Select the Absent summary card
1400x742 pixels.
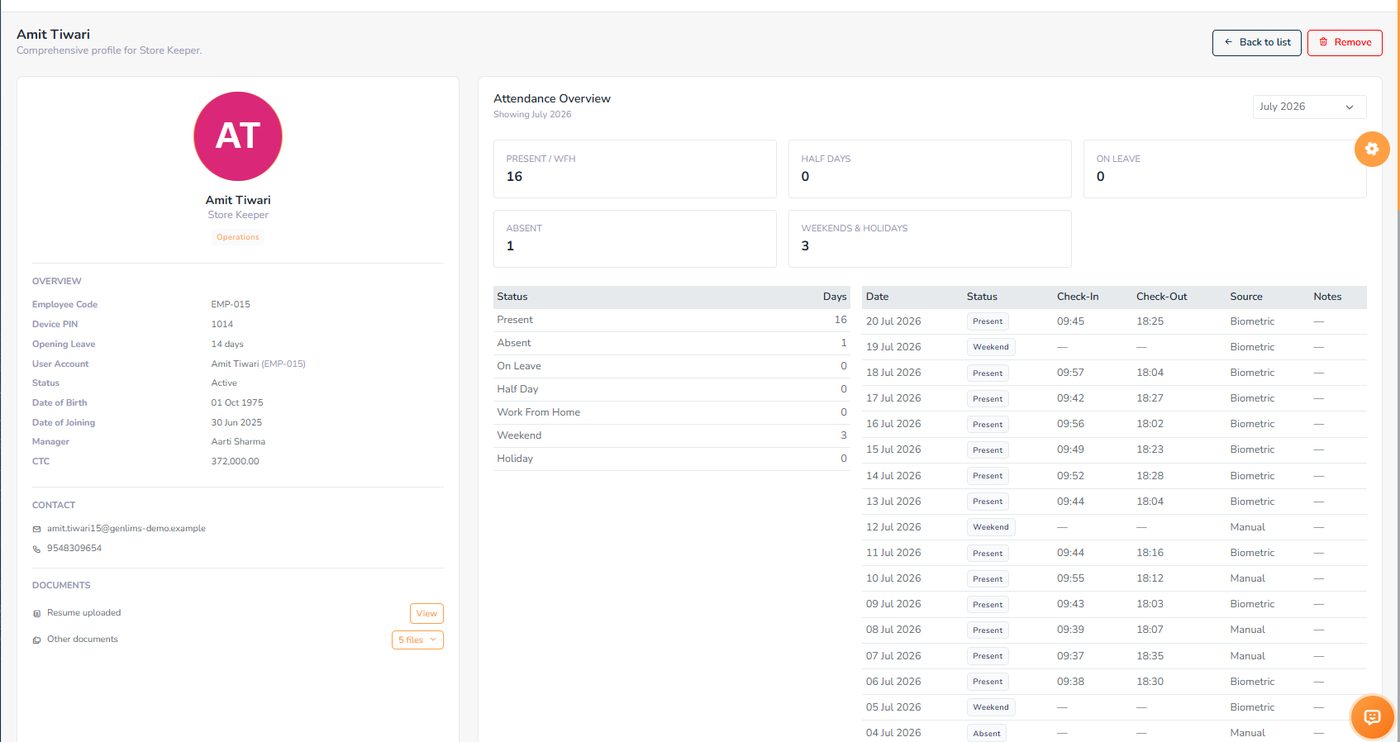[635, 239]
